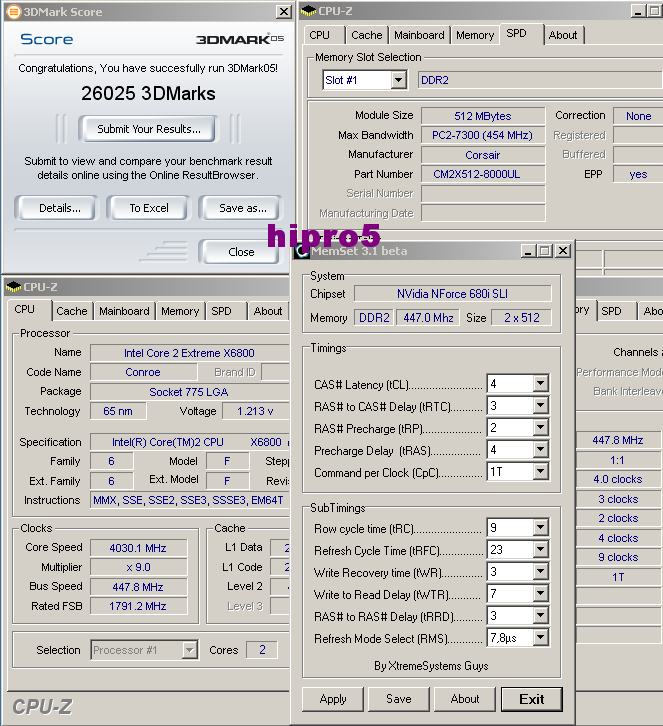Viewport: 663px width, 726px height.
Task: Switch to Mainboard tab in top CPU-Z window
Action: [x=419, y=35]
